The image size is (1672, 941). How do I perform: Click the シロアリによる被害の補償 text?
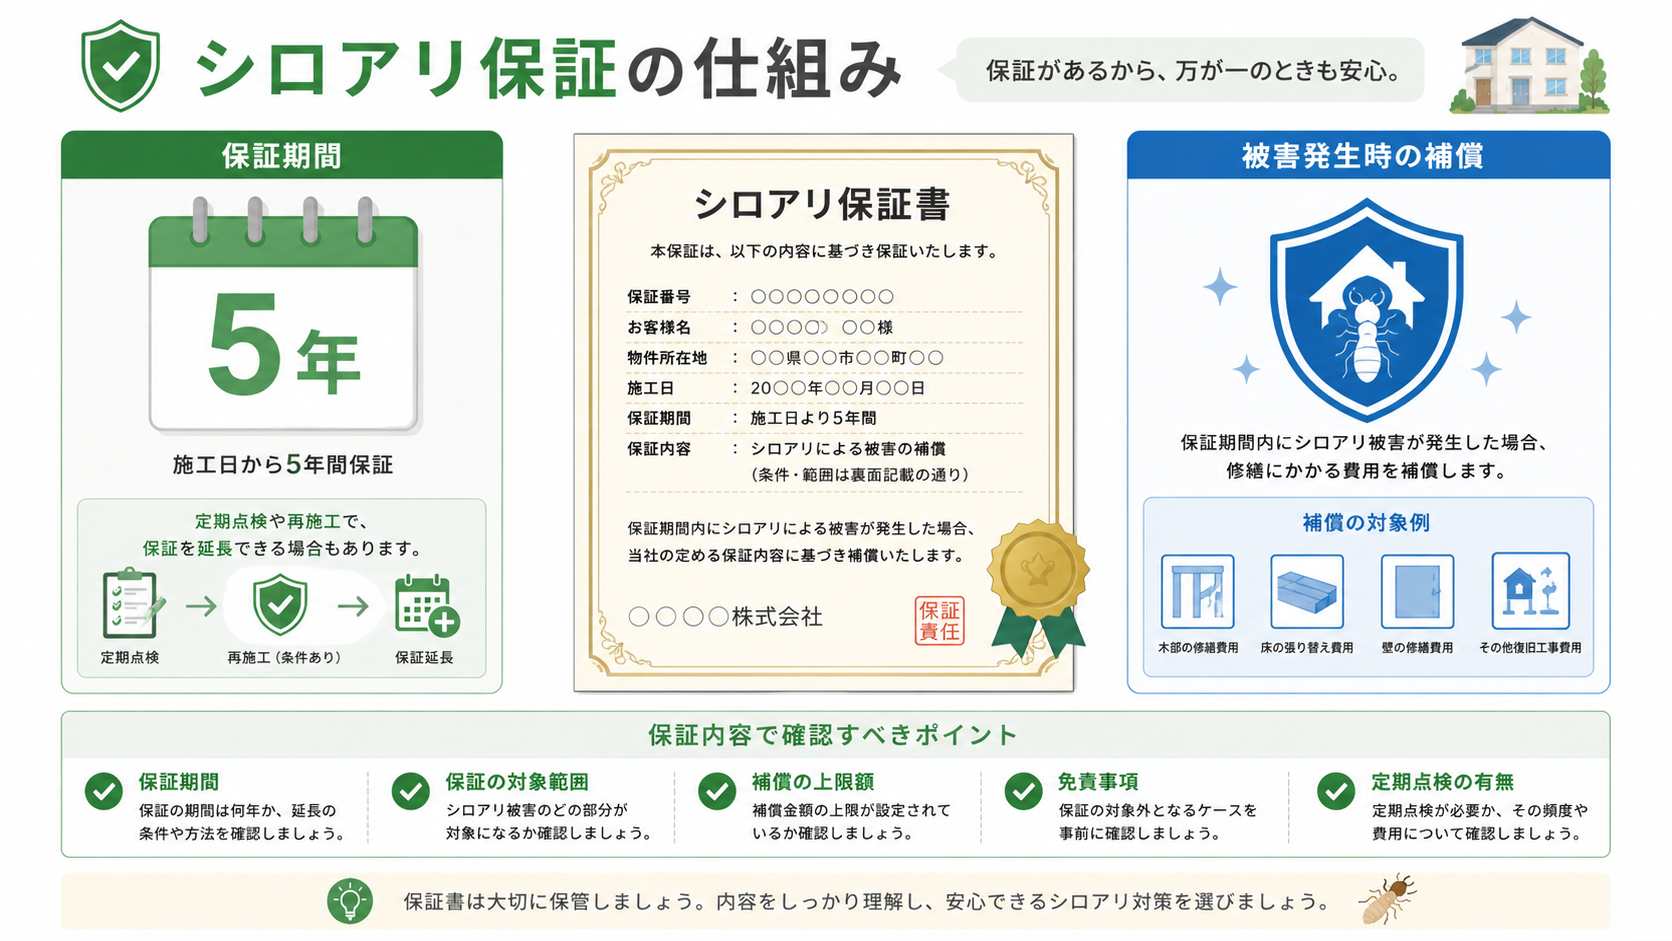coord(848,449)
